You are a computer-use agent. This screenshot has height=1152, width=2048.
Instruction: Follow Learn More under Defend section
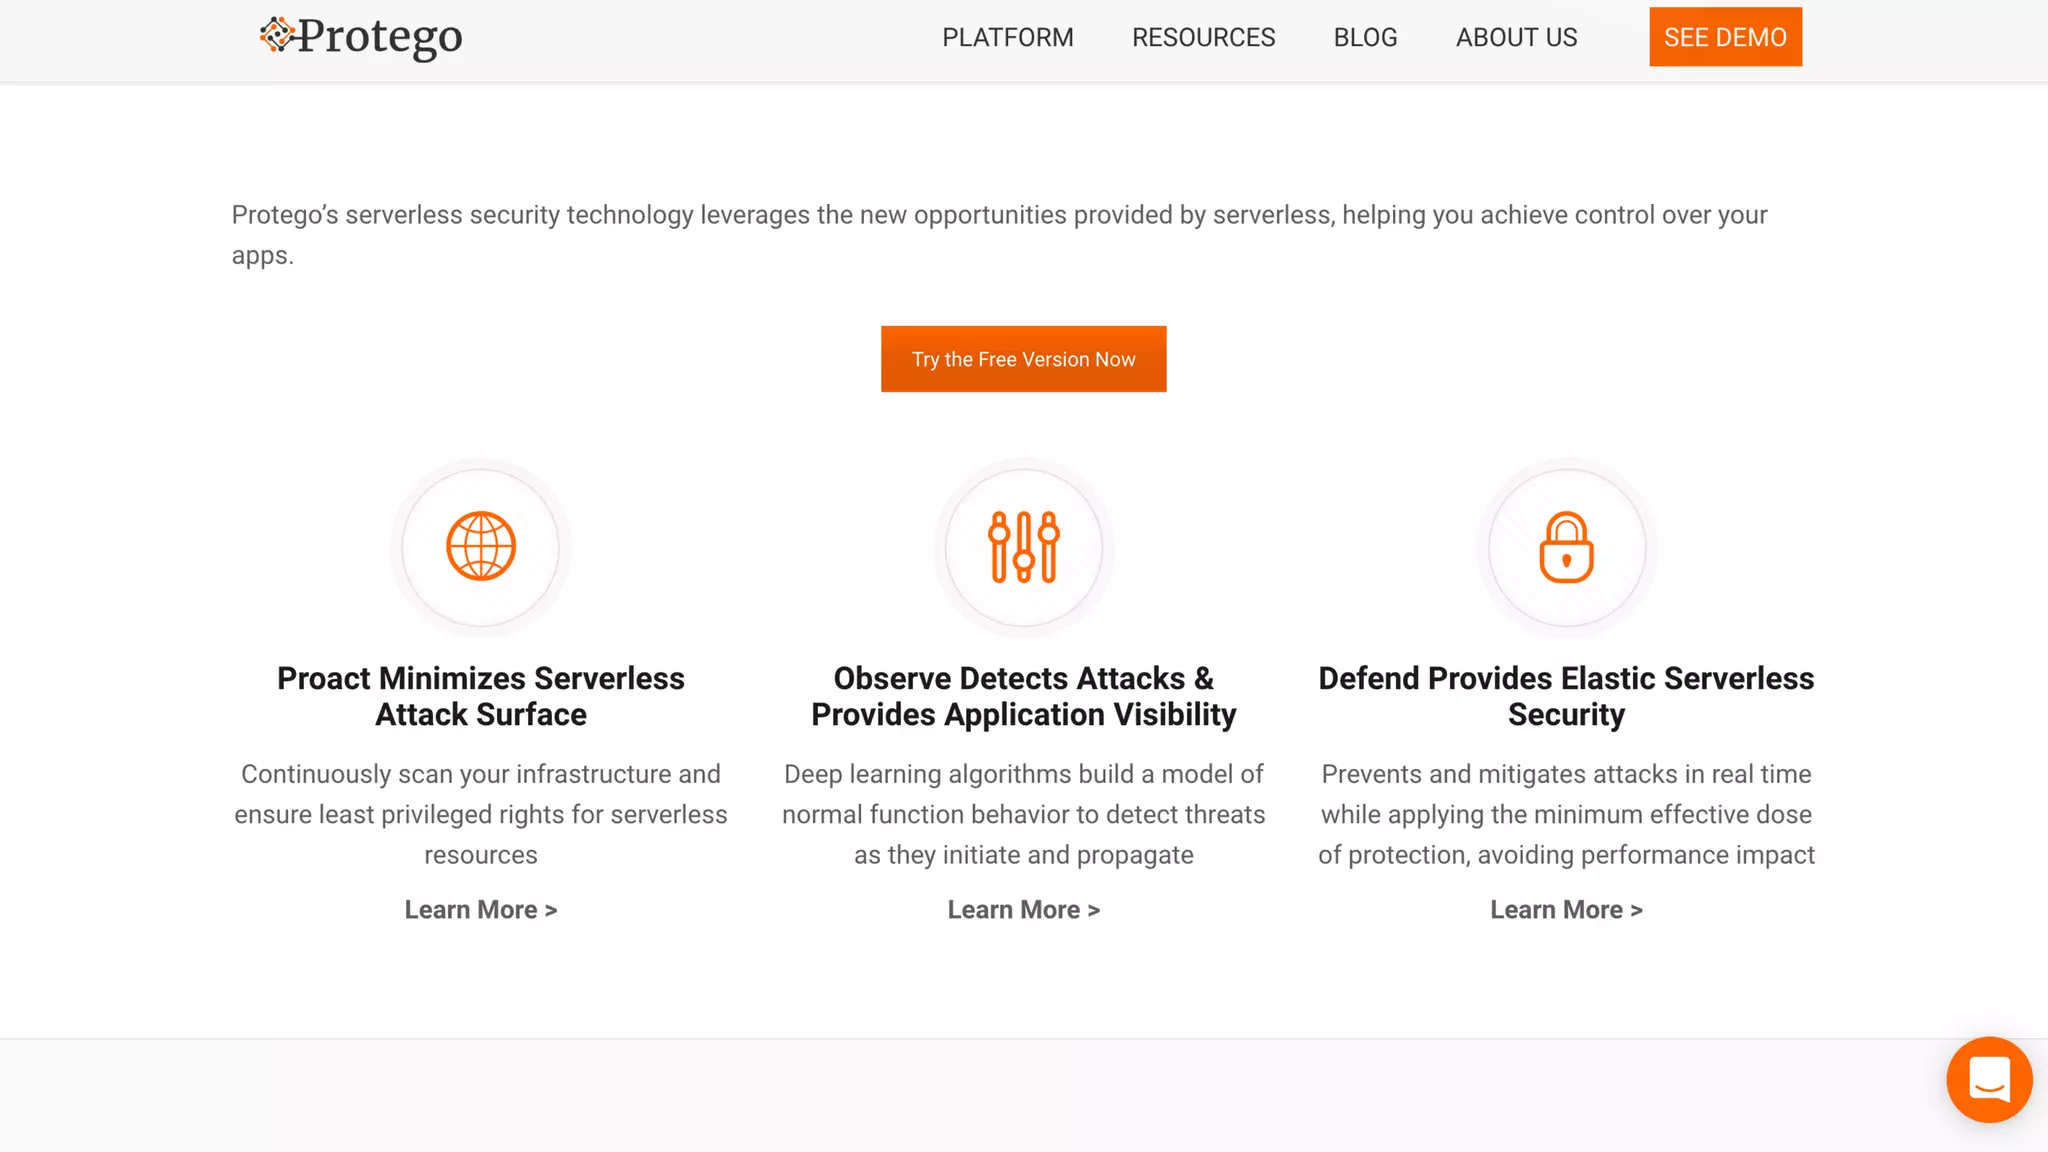(x=1566, y=910)
